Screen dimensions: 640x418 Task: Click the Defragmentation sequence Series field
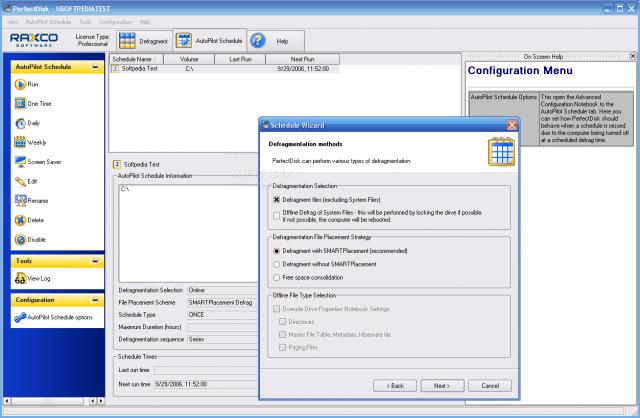pyautogui.click(x=223, y=339)
